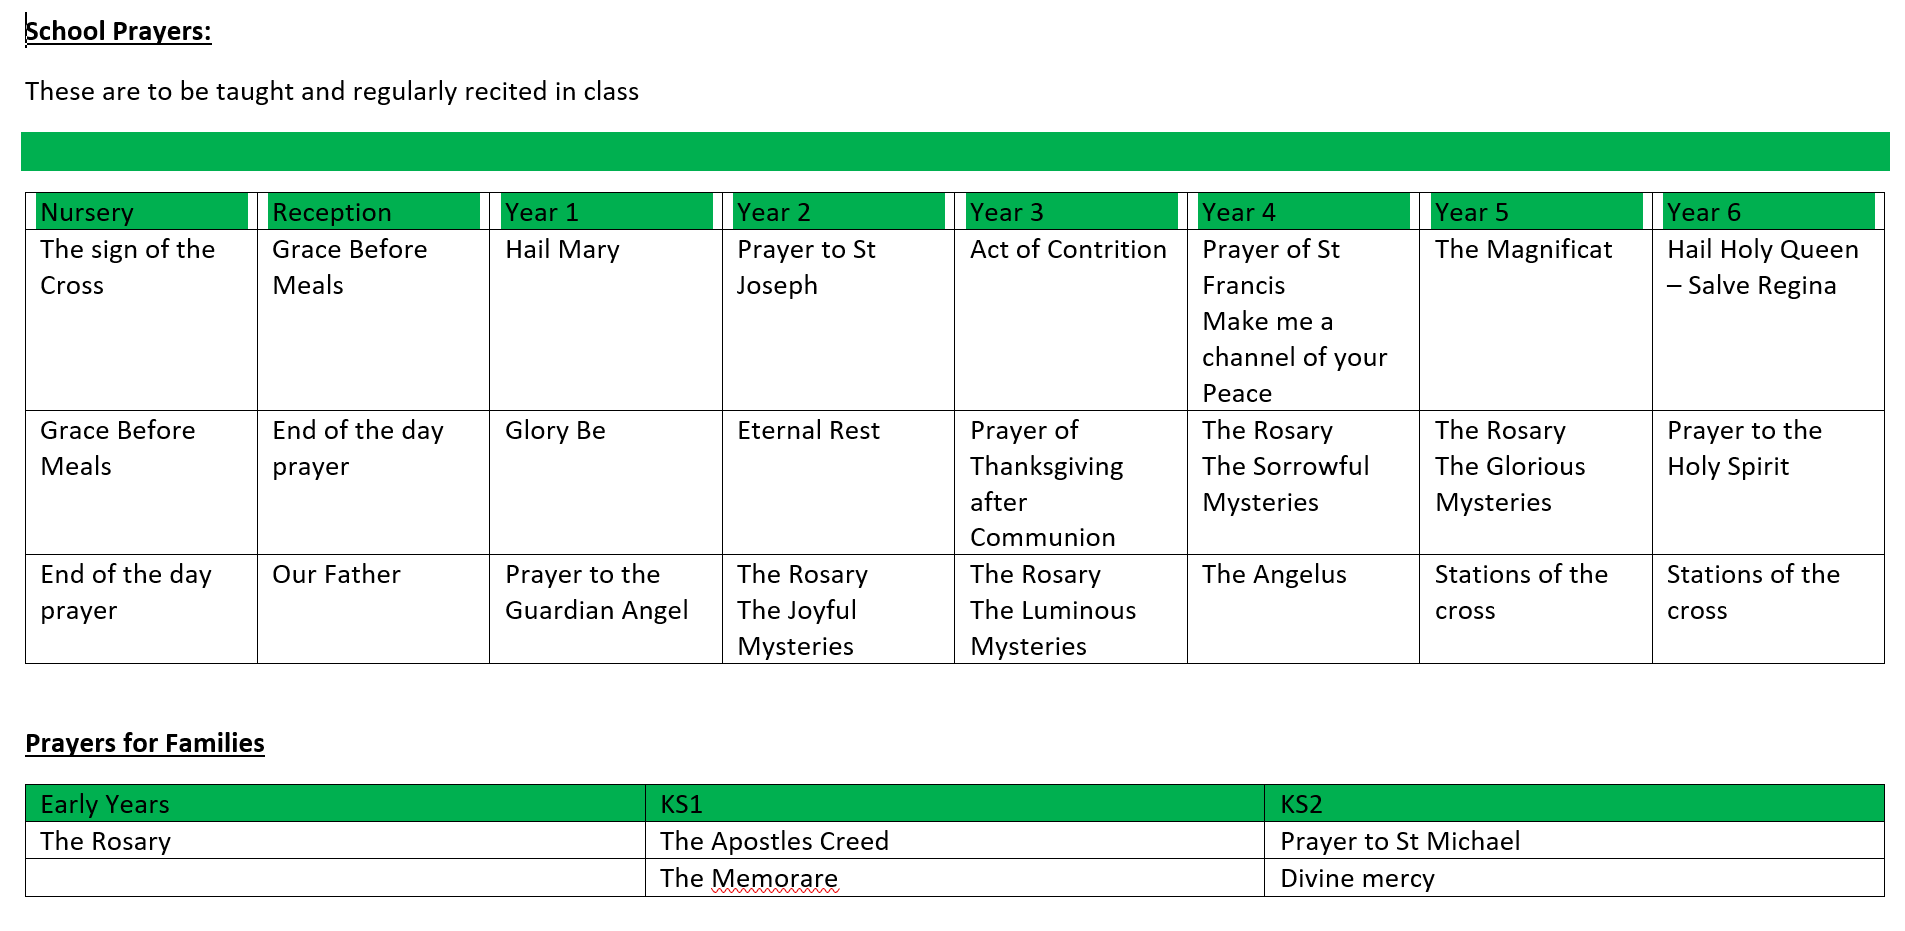Click The Angelus cell
The width and height of the screenshot is (1905, 931).
pyautogui.click(x=1303, y=609)
